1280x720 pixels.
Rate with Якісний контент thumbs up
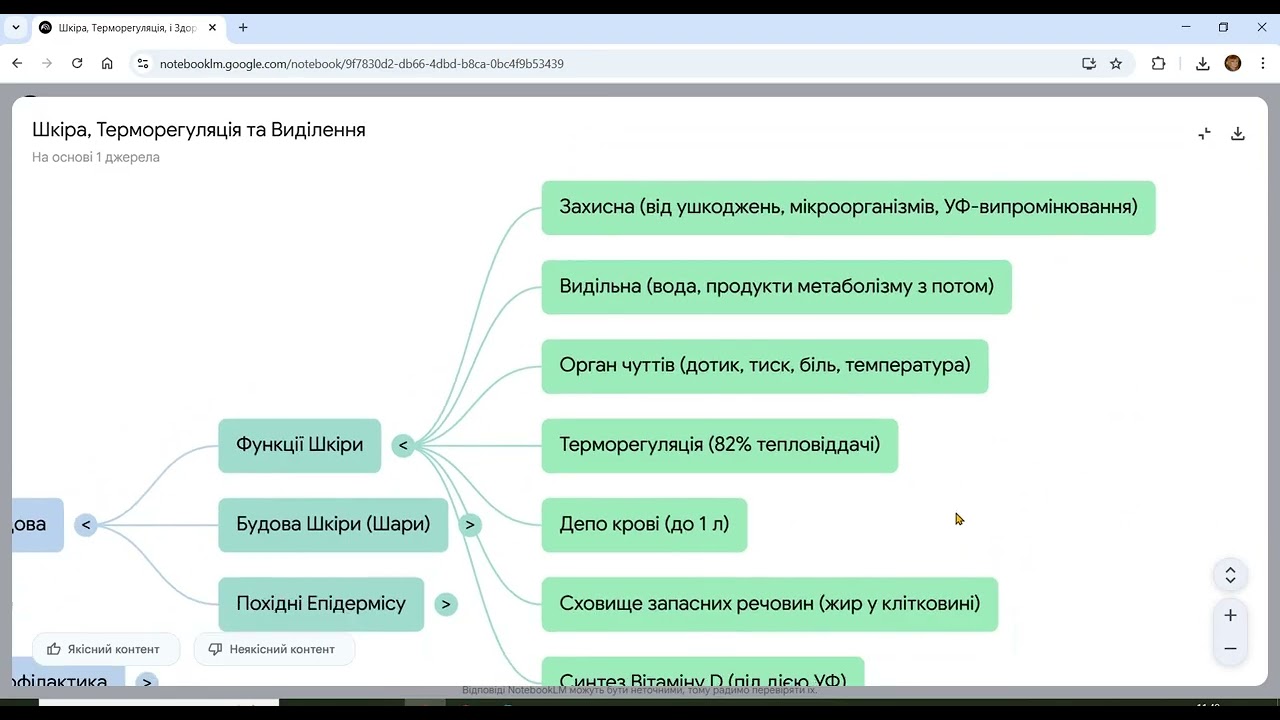pos(106,649)
